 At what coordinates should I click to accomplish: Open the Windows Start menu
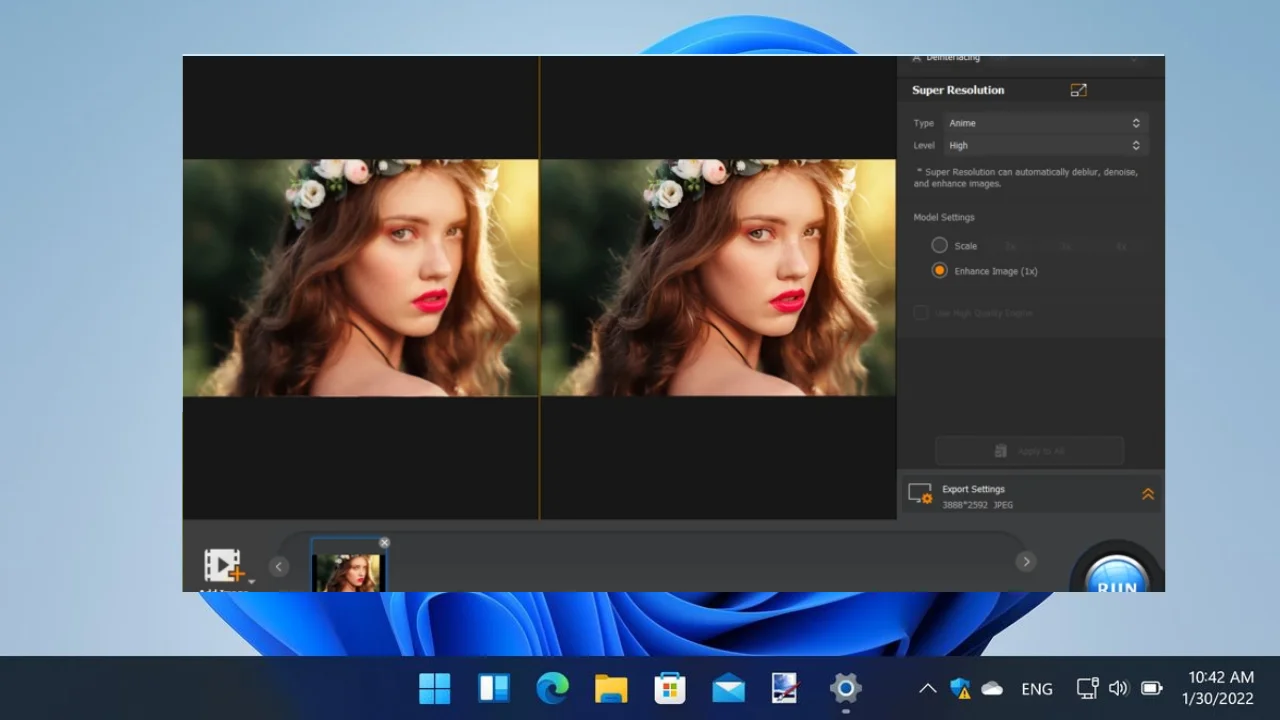[435, 688]
